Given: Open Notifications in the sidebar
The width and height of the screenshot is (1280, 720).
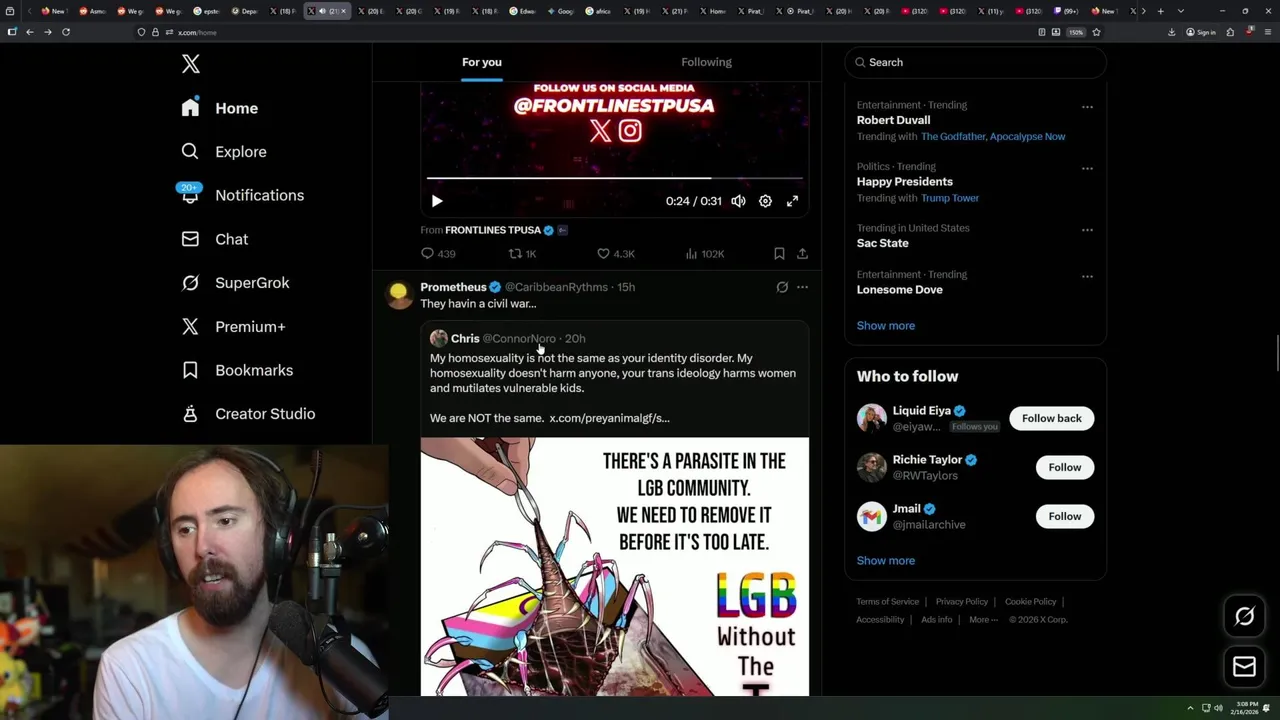Looking at the screenshot, I should (x=242, y=195).
